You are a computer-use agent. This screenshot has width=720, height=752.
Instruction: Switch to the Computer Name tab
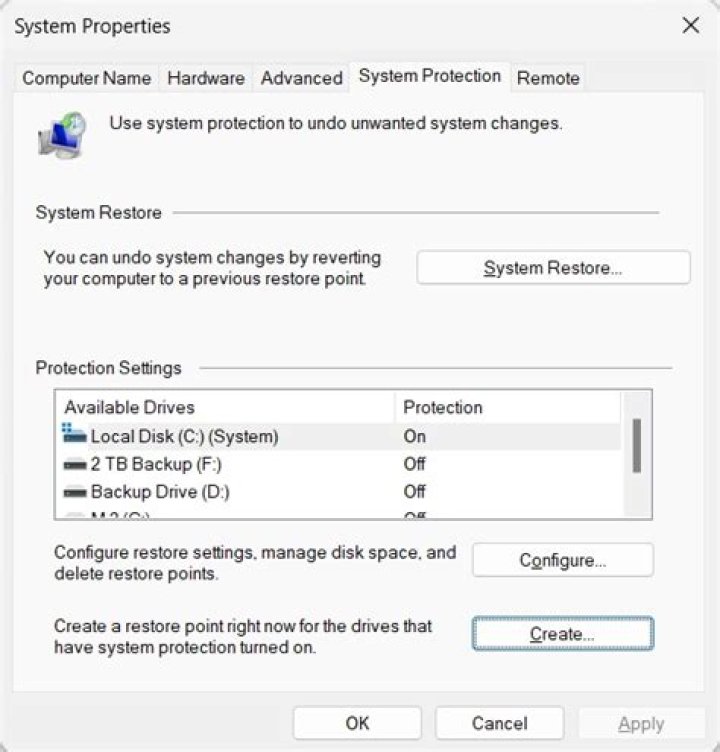pyautogui.click(x=87, y=78)
